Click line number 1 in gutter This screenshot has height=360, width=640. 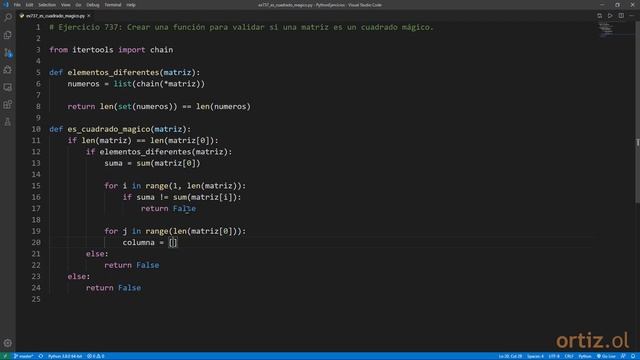[38, 27]
